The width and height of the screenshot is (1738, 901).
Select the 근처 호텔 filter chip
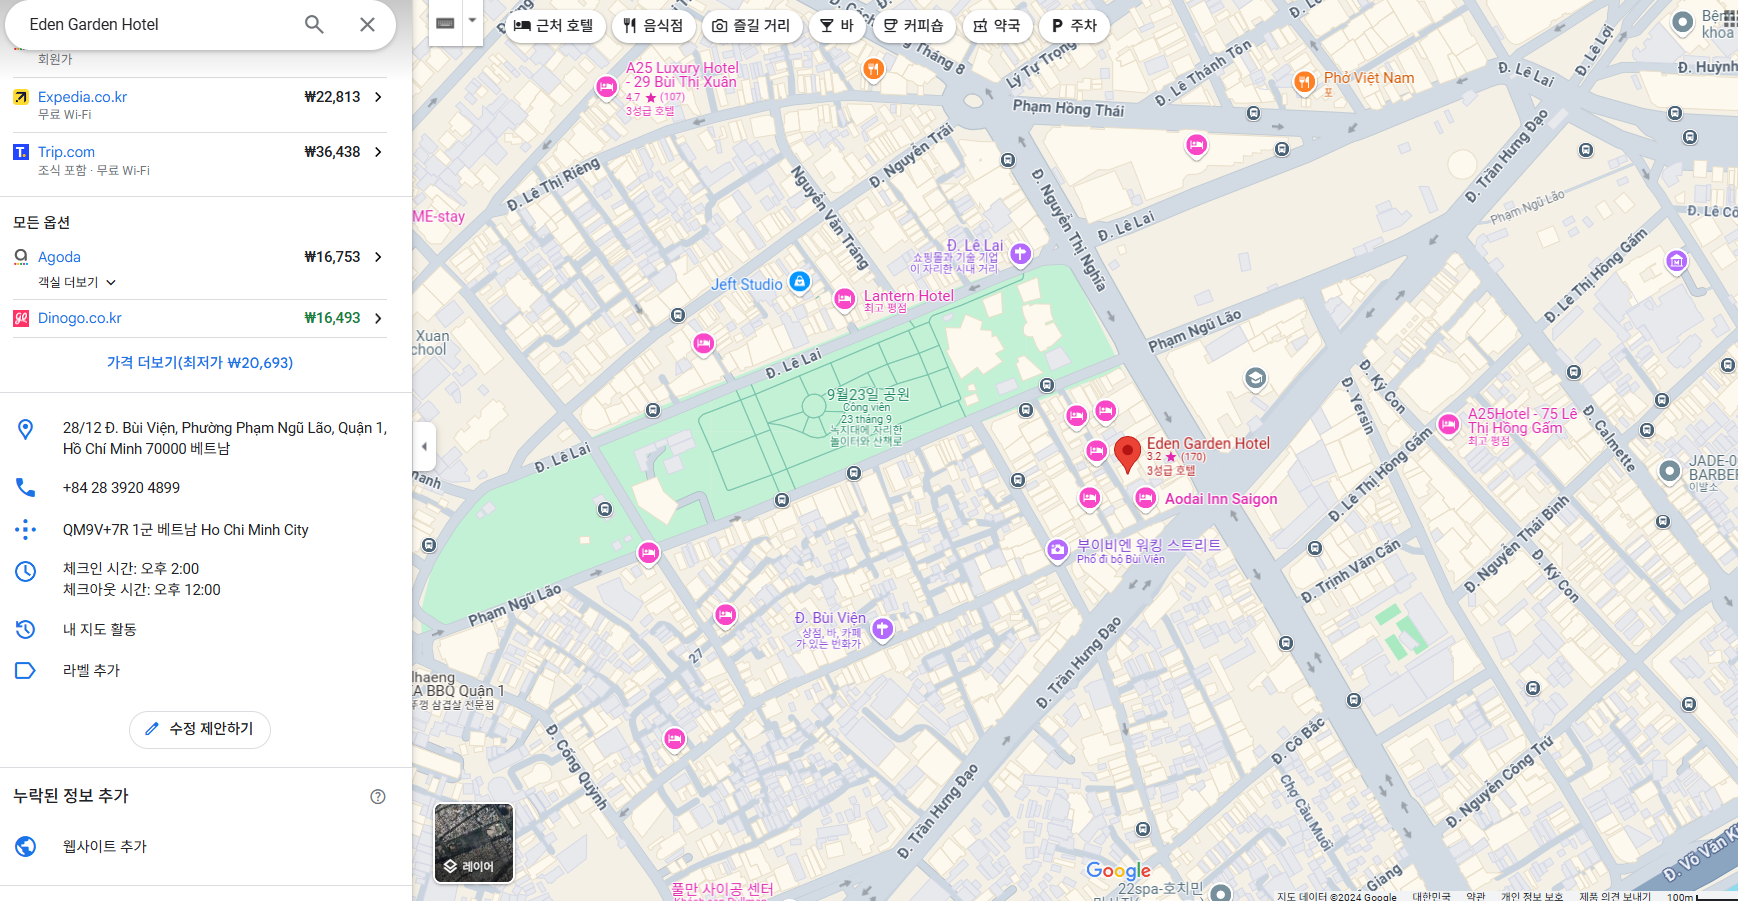[x=553, y=25]
